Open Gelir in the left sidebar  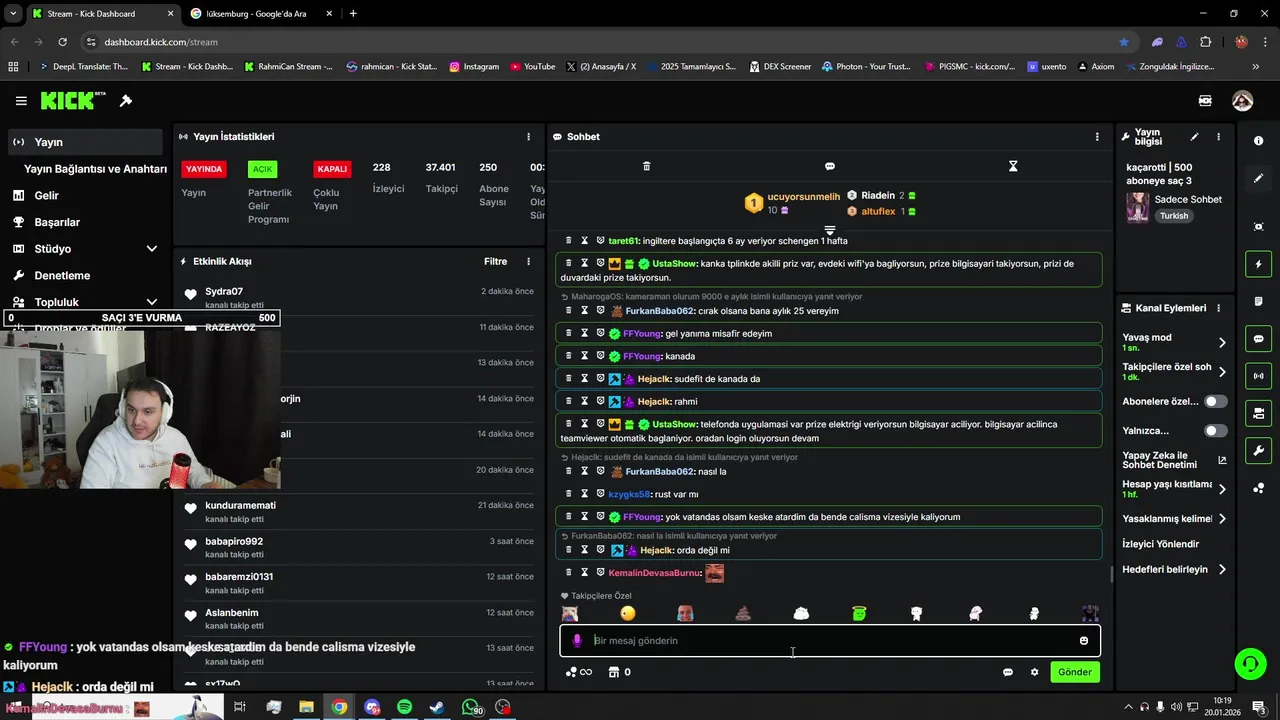(x=46, y=196)
